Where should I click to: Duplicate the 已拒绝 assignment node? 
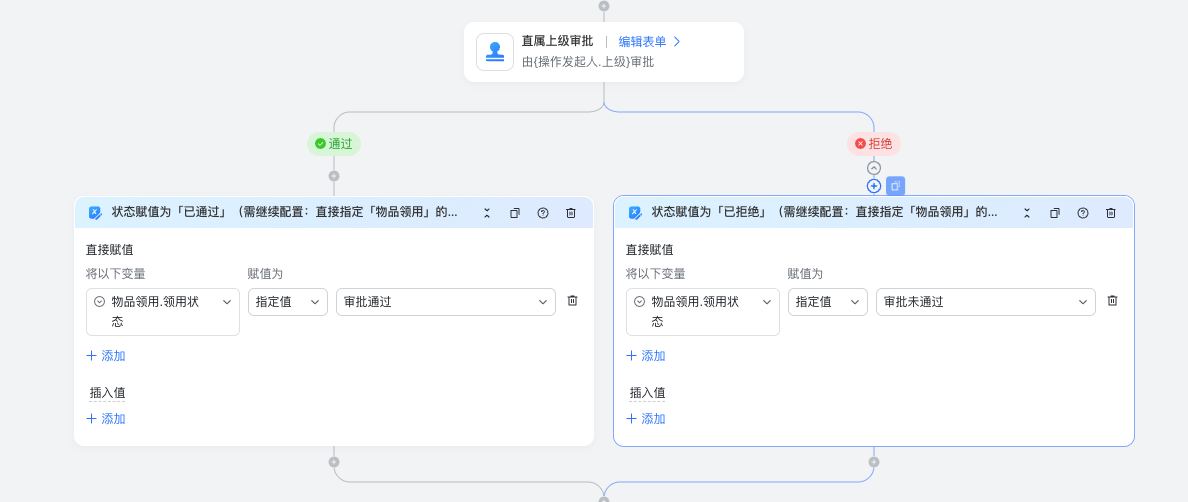[1055, 214]
